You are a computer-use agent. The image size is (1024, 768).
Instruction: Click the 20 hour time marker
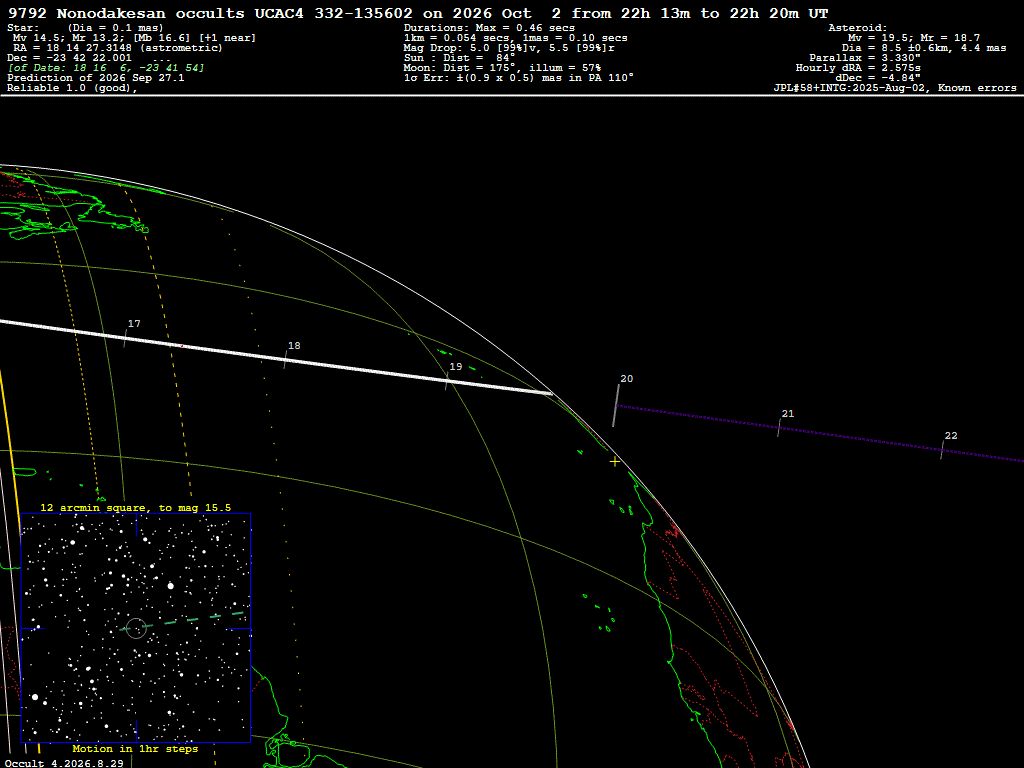[626, 379]
